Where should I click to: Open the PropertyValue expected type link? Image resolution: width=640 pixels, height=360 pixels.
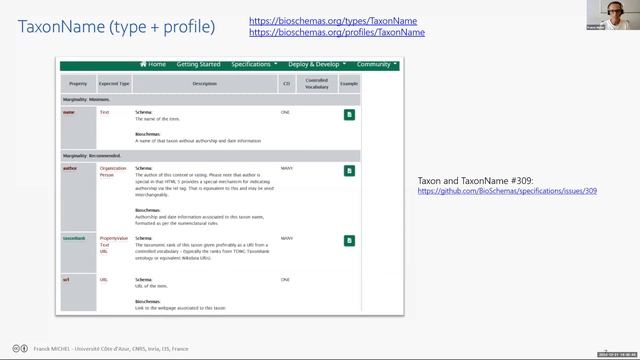[x=114, y=238]
